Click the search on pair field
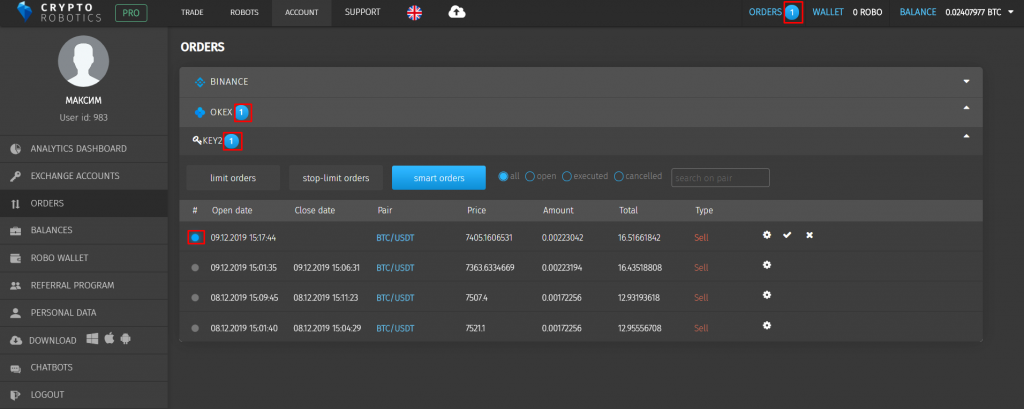The height and width of the screenshot is (409, 1024). coord(720,178)
